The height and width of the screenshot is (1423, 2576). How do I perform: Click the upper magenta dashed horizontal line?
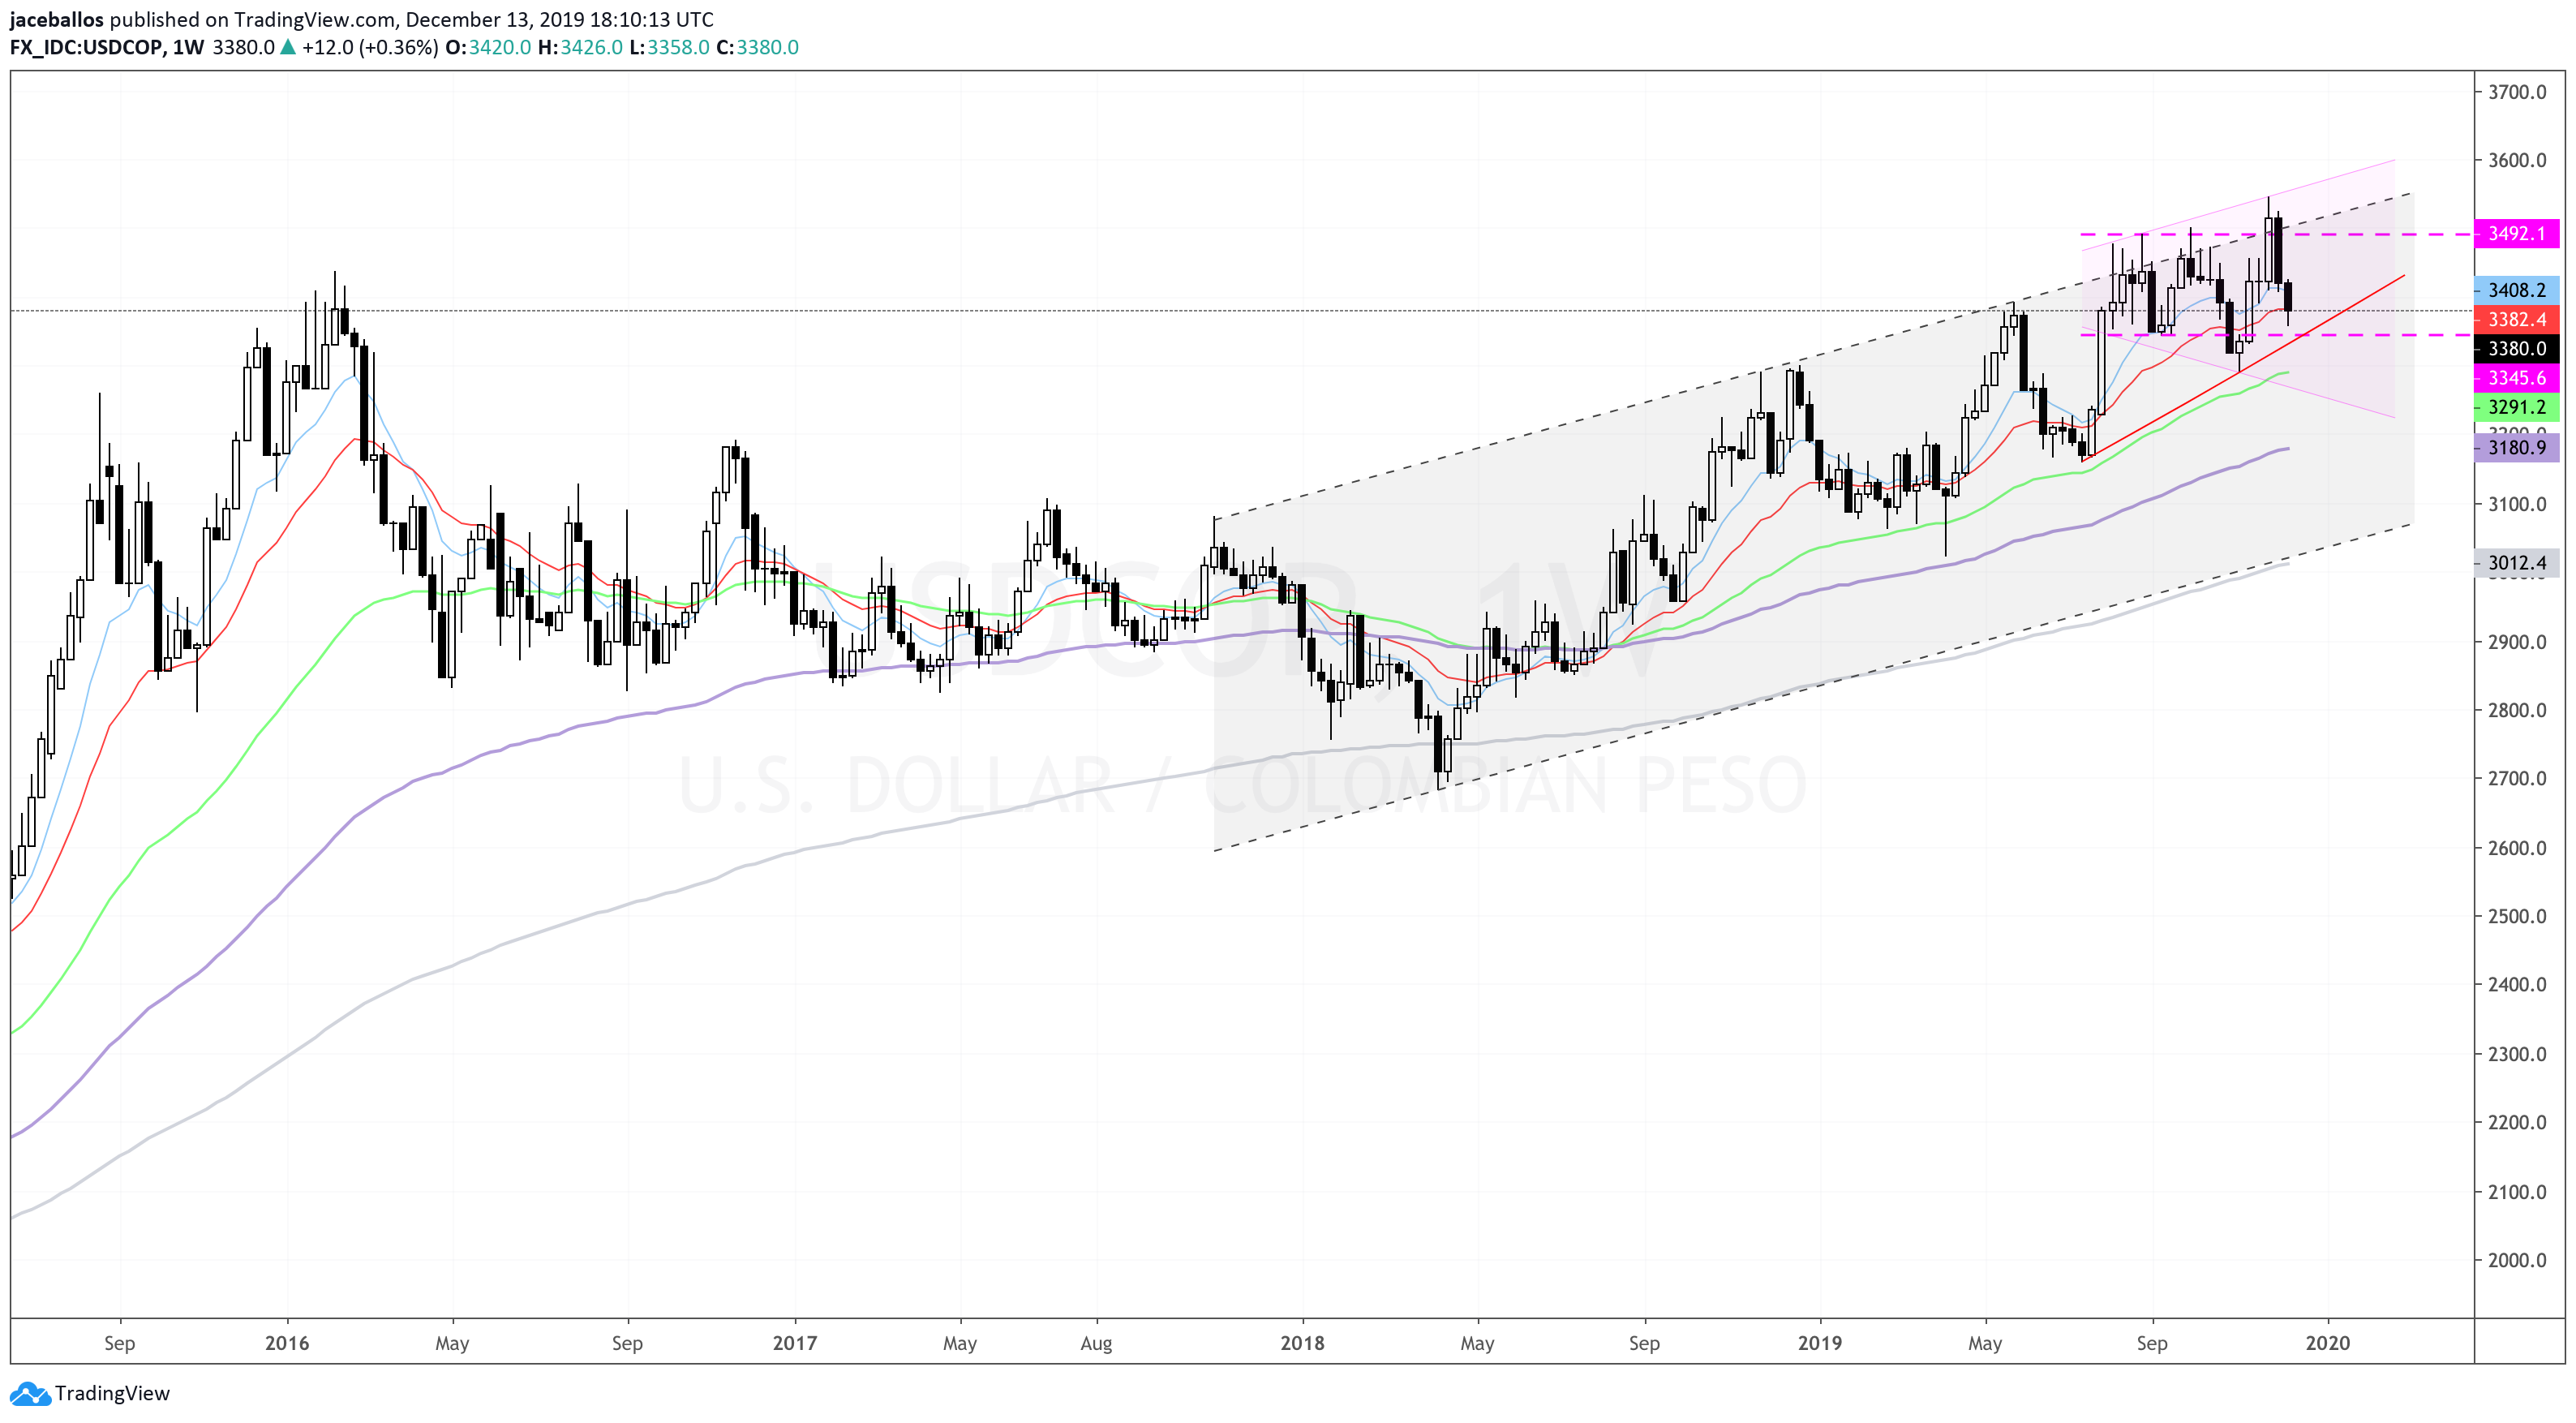[x=2275, y=234]
